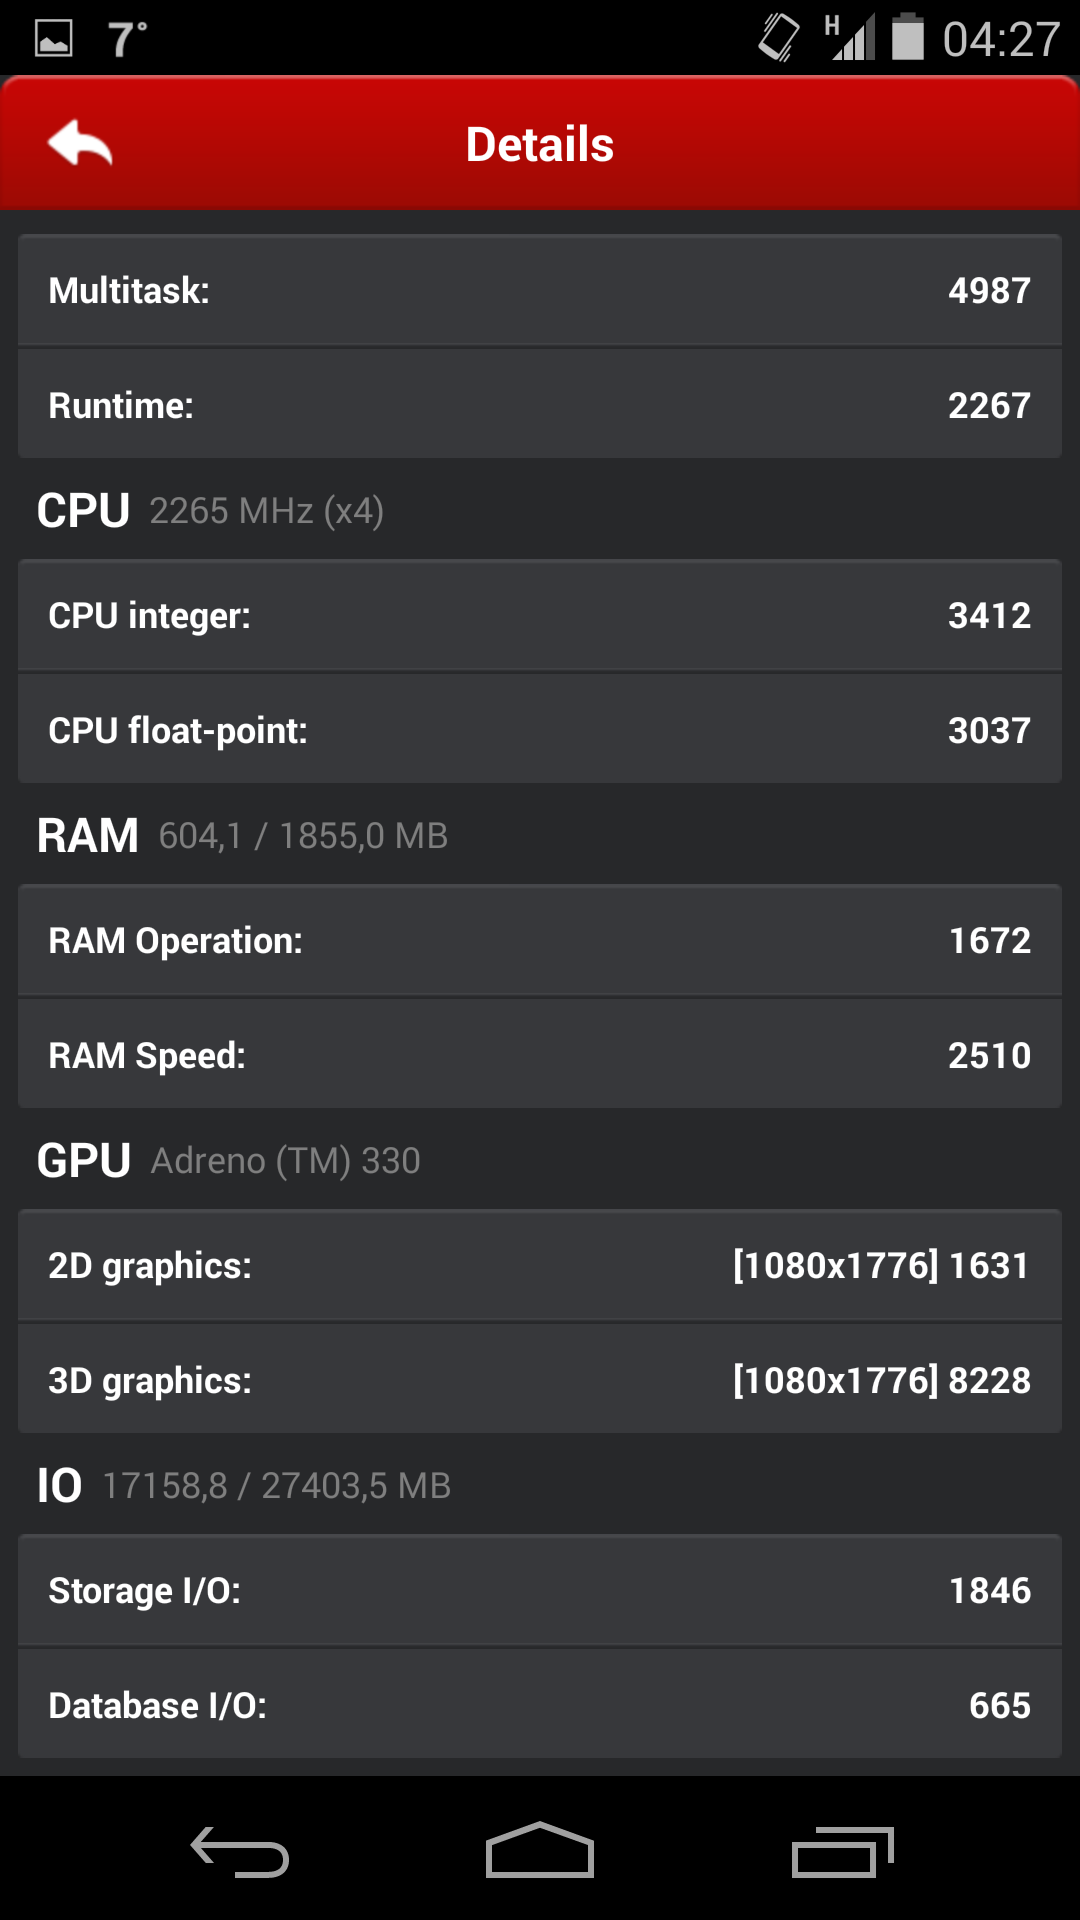This screenshot has height=1920, width=1080.
Task: Tap the CPU integer result row
Action: (x=540, y=615)
